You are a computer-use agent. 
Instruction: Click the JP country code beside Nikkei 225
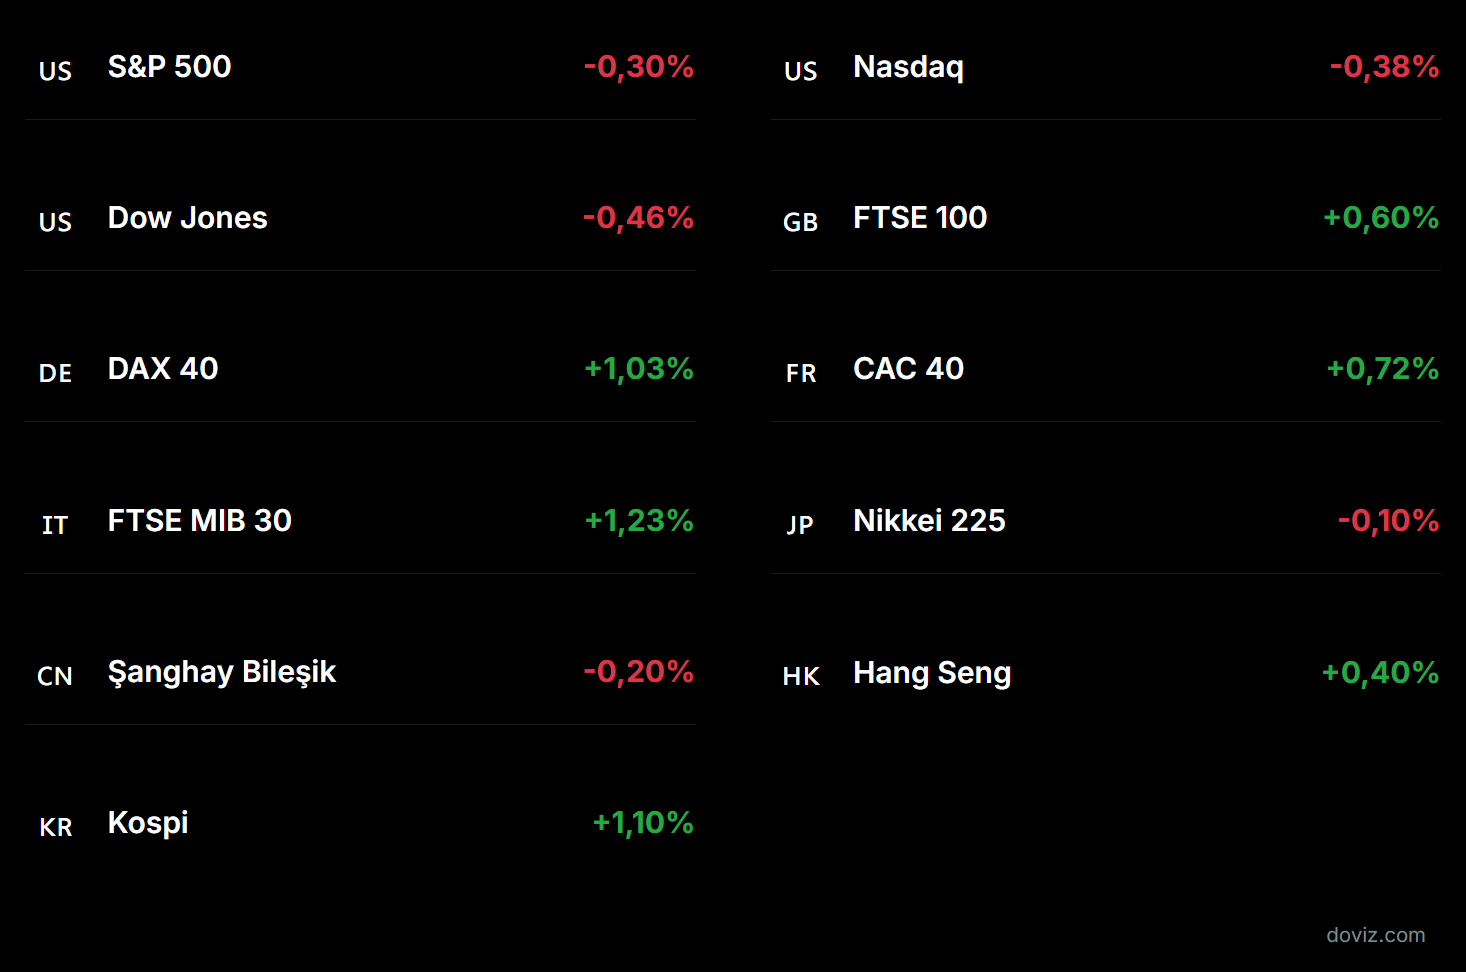[800, 525]
